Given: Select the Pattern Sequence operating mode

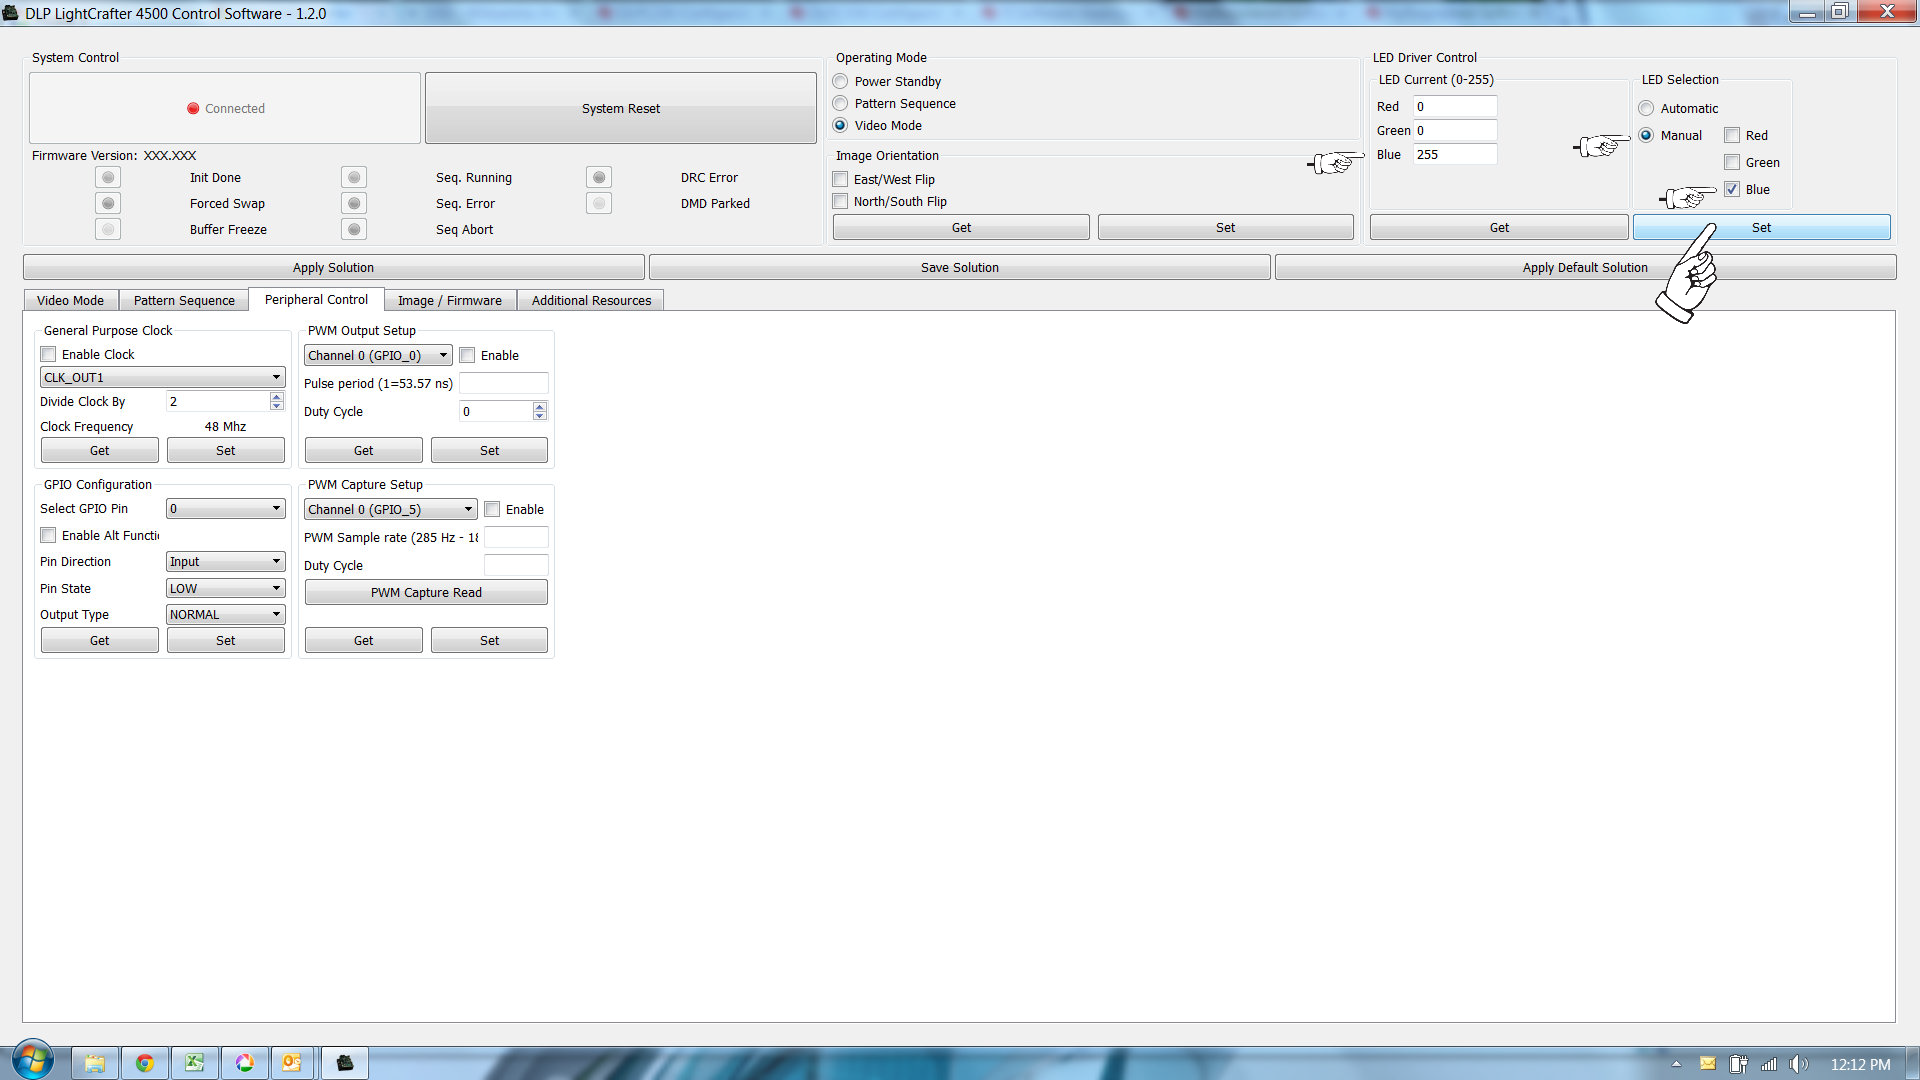Looking at the screenshot, I should [x=840, y=103].
